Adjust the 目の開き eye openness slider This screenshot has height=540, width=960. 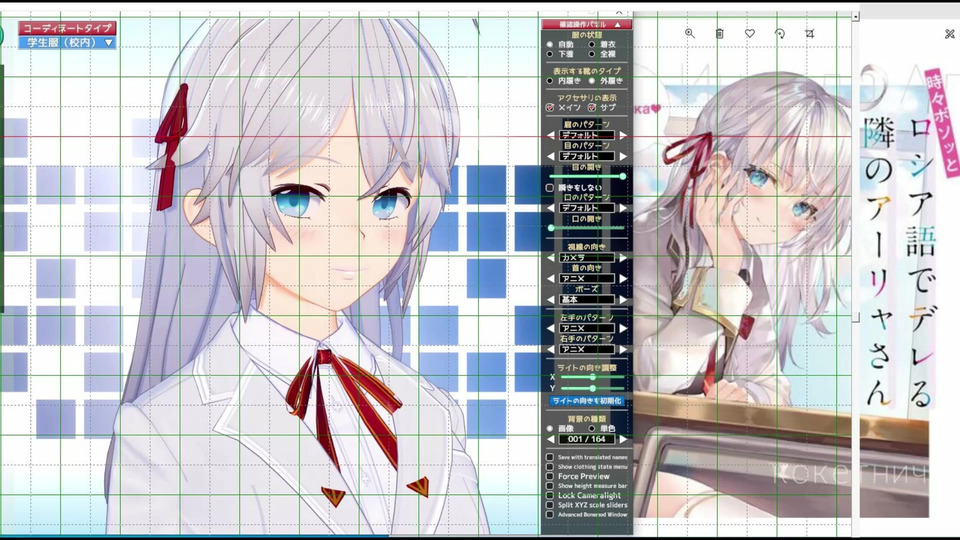tap(587, 176)
